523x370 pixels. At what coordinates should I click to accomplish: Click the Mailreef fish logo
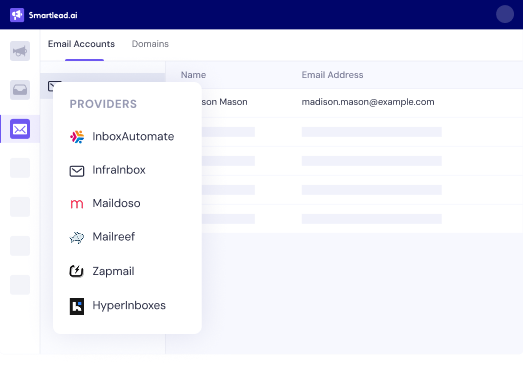77,237
